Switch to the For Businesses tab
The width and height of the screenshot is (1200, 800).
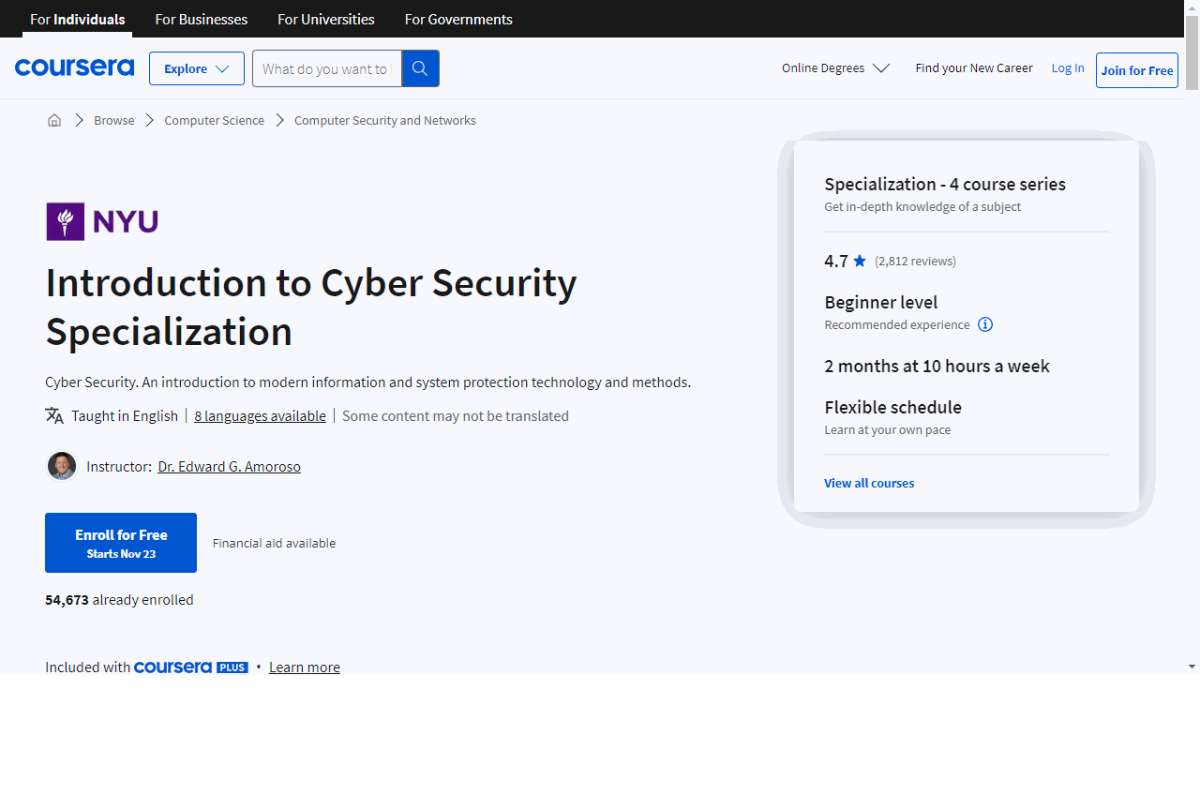[200, 19]
